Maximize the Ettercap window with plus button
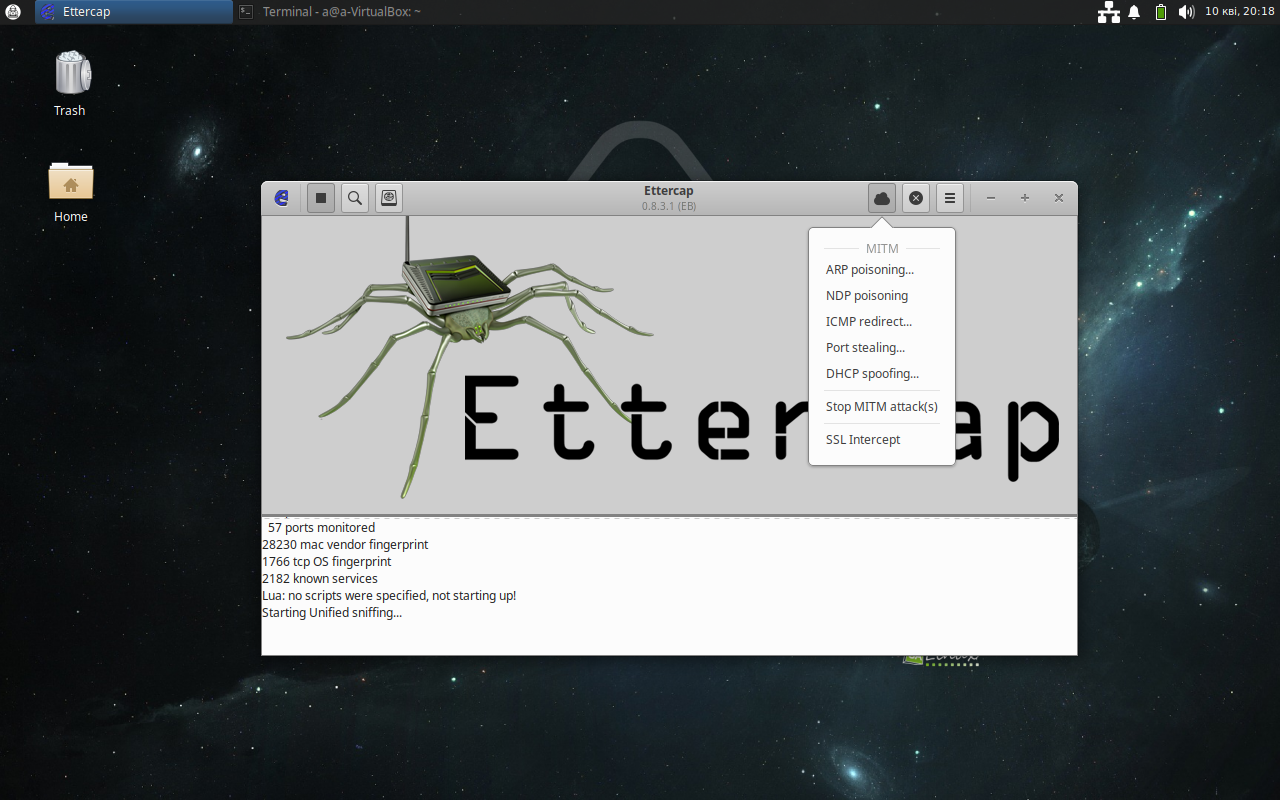Screen dimensions: 1280x800 (x=1025, y=198)
